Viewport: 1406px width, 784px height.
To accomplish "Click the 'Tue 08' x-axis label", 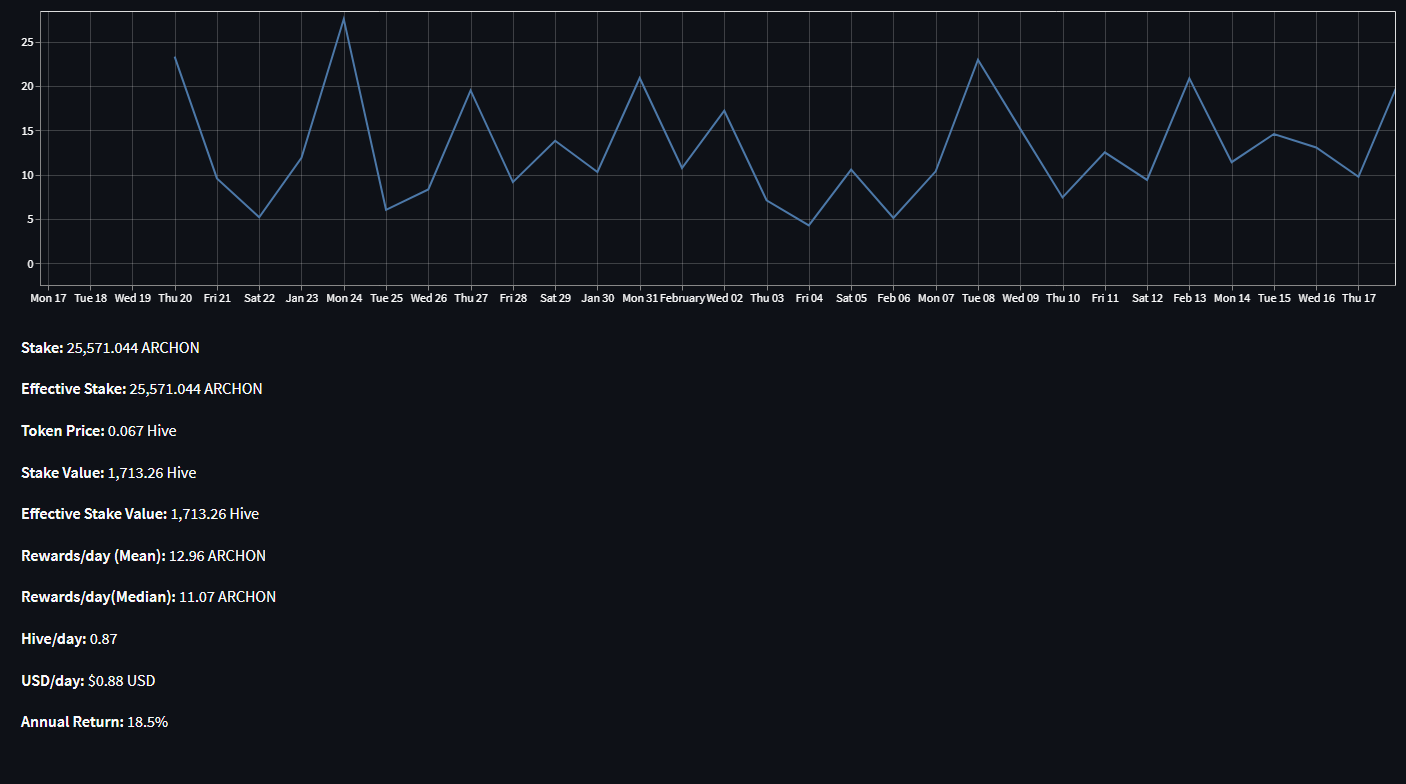I will [x=978, y=298].
